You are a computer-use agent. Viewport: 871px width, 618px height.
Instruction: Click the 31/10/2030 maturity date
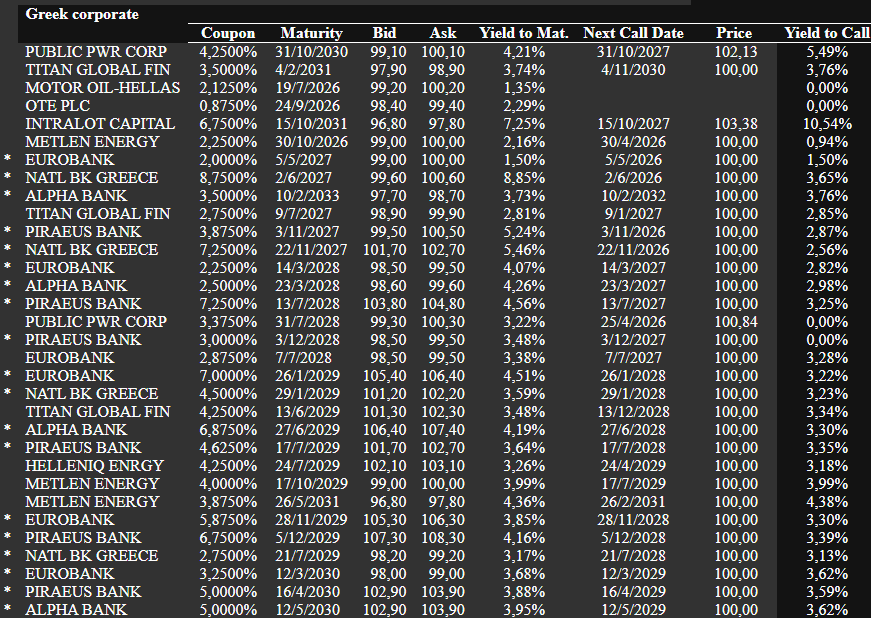311,52
